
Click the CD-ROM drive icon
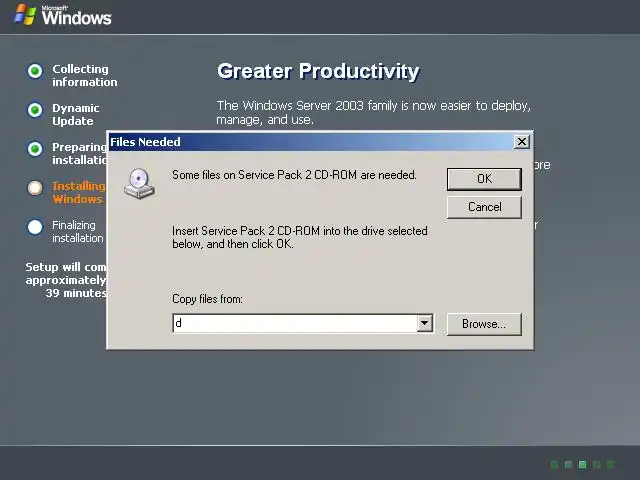tap(139, 184)
